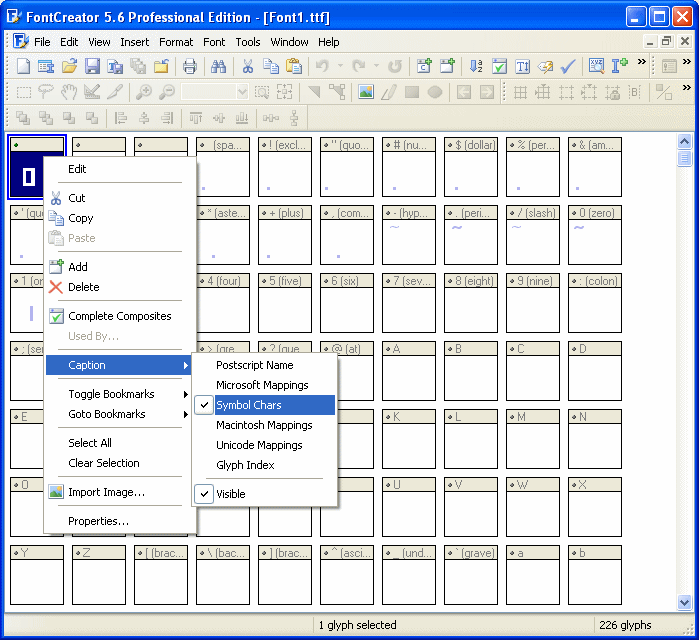Click the Test font TI icon
This screenshot has width=699, height=640.
click(x=522, y=66)
